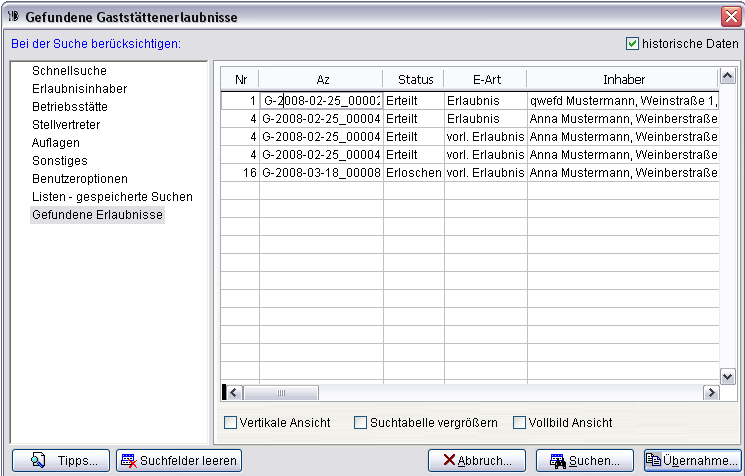Click the Inhaber column header
The height and width of the screenshot is (476, 745).
click(623, 79)
